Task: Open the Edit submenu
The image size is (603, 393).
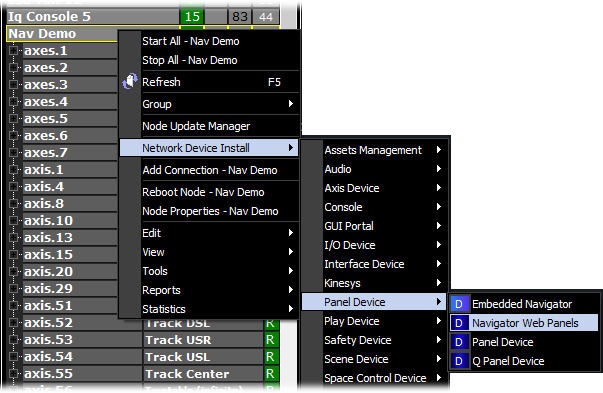Action: coord(209,233)
